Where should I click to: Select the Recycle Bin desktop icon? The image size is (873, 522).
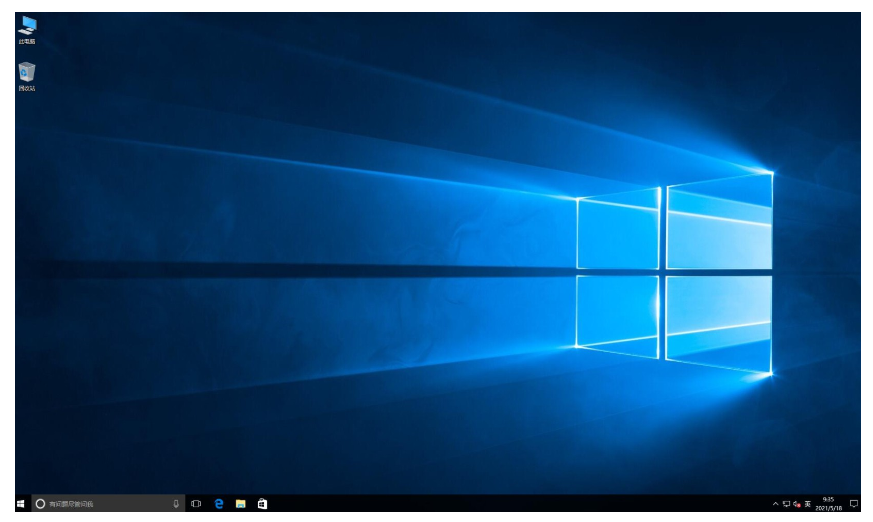[27, 77]
